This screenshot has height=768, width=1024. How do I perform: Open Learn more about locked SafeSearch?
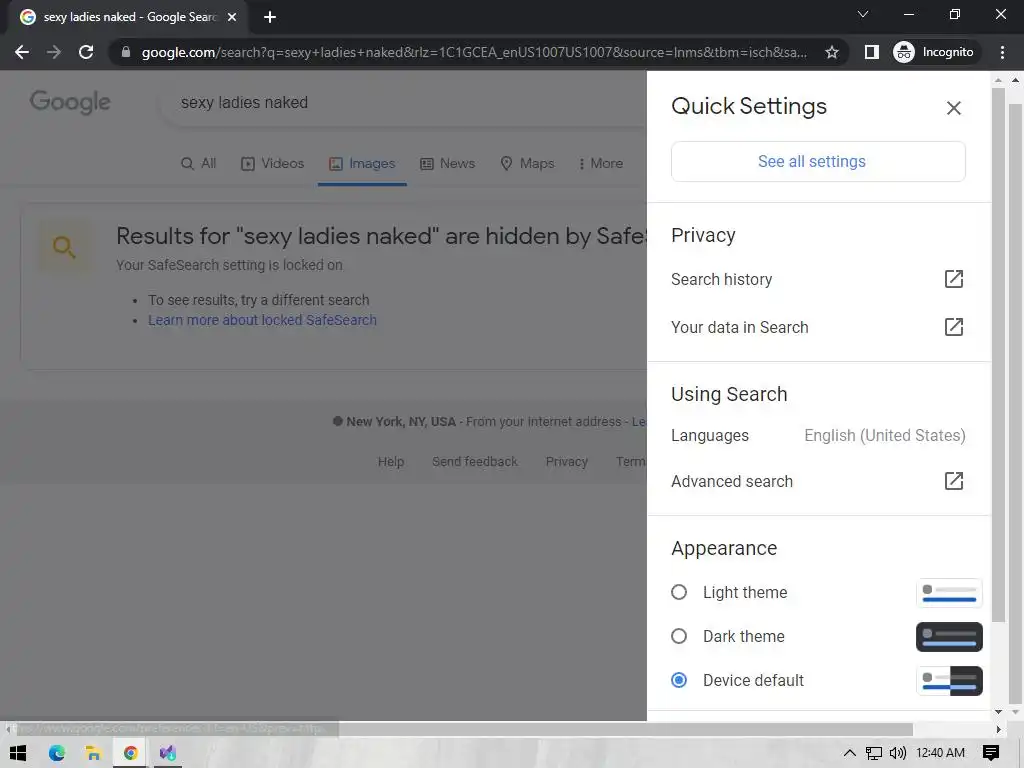262,320
